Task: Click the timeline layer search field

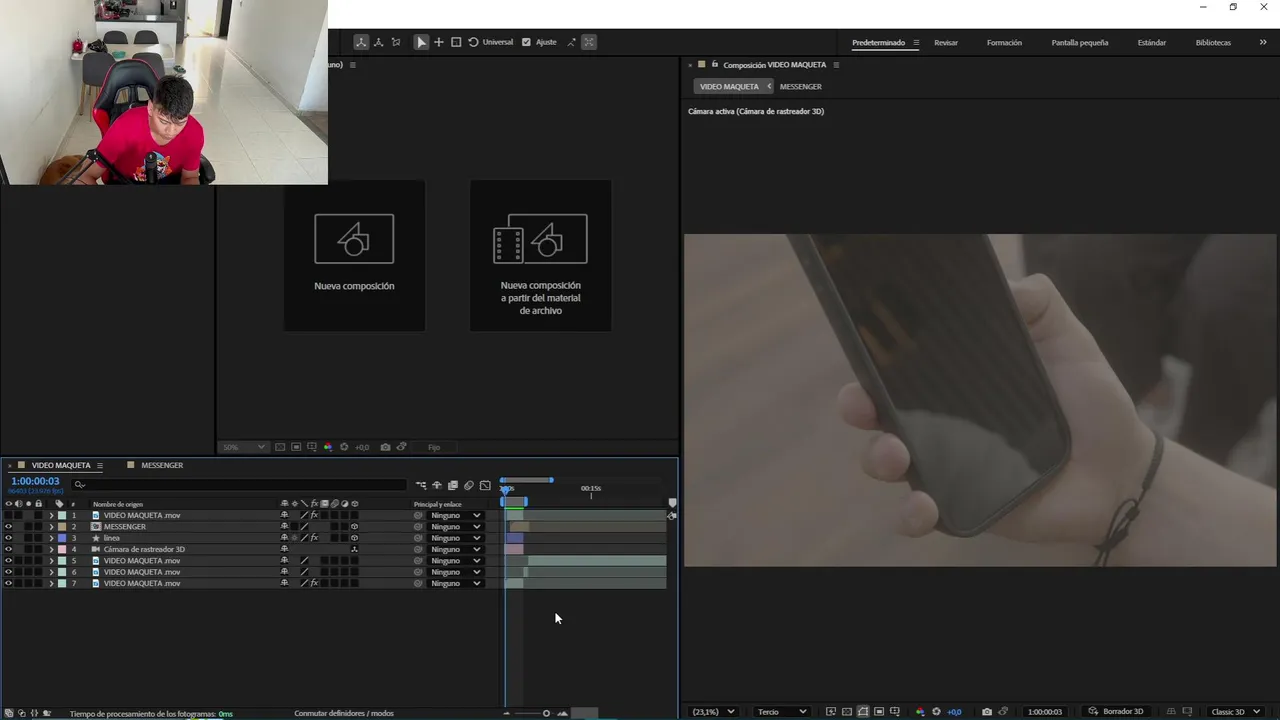Action: pos(240,485)
